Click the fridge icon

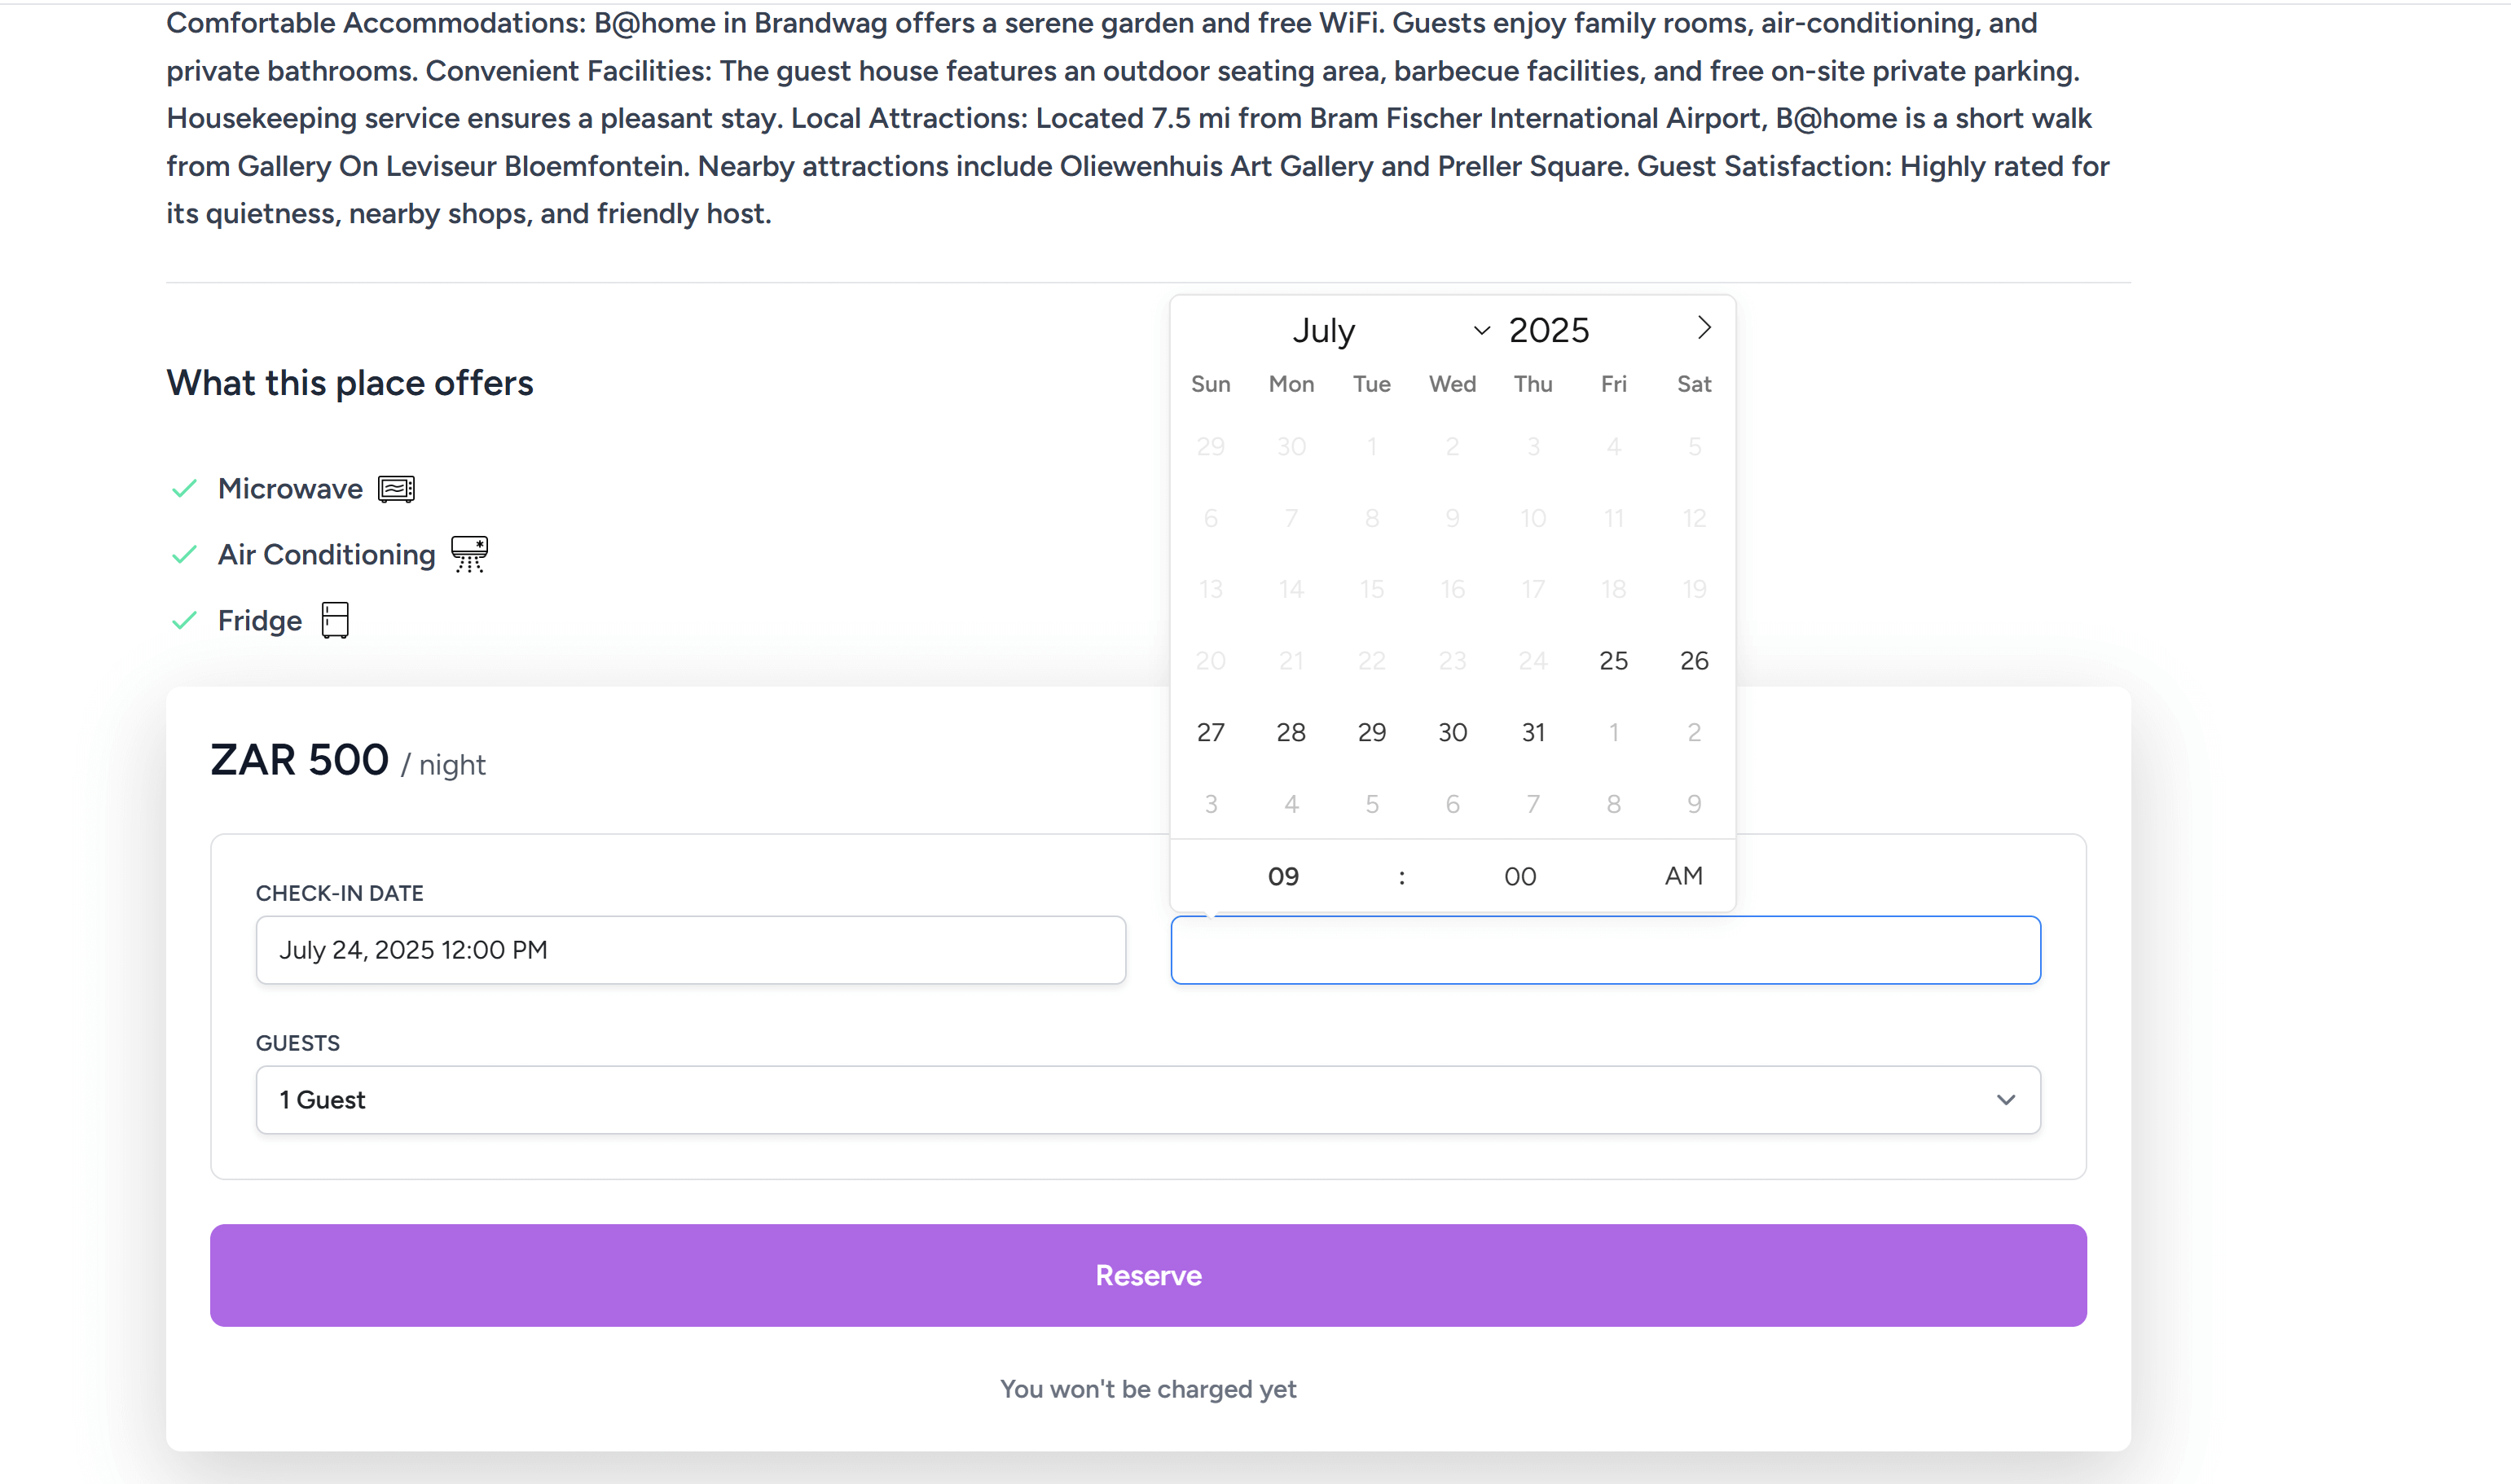point(335,620)
